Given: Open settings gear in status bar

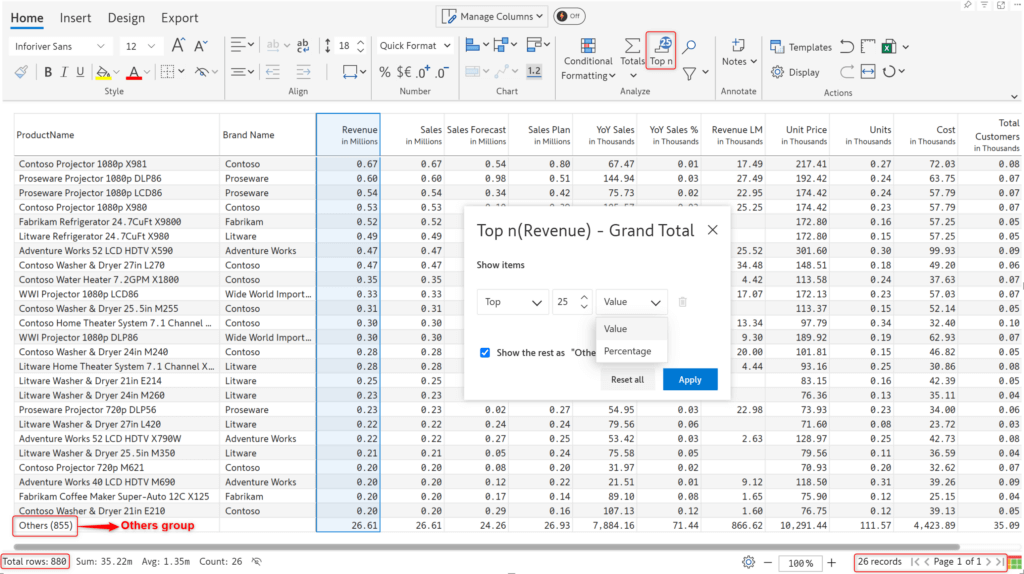Looking at the screenshot, I should [x=748, y=562].
